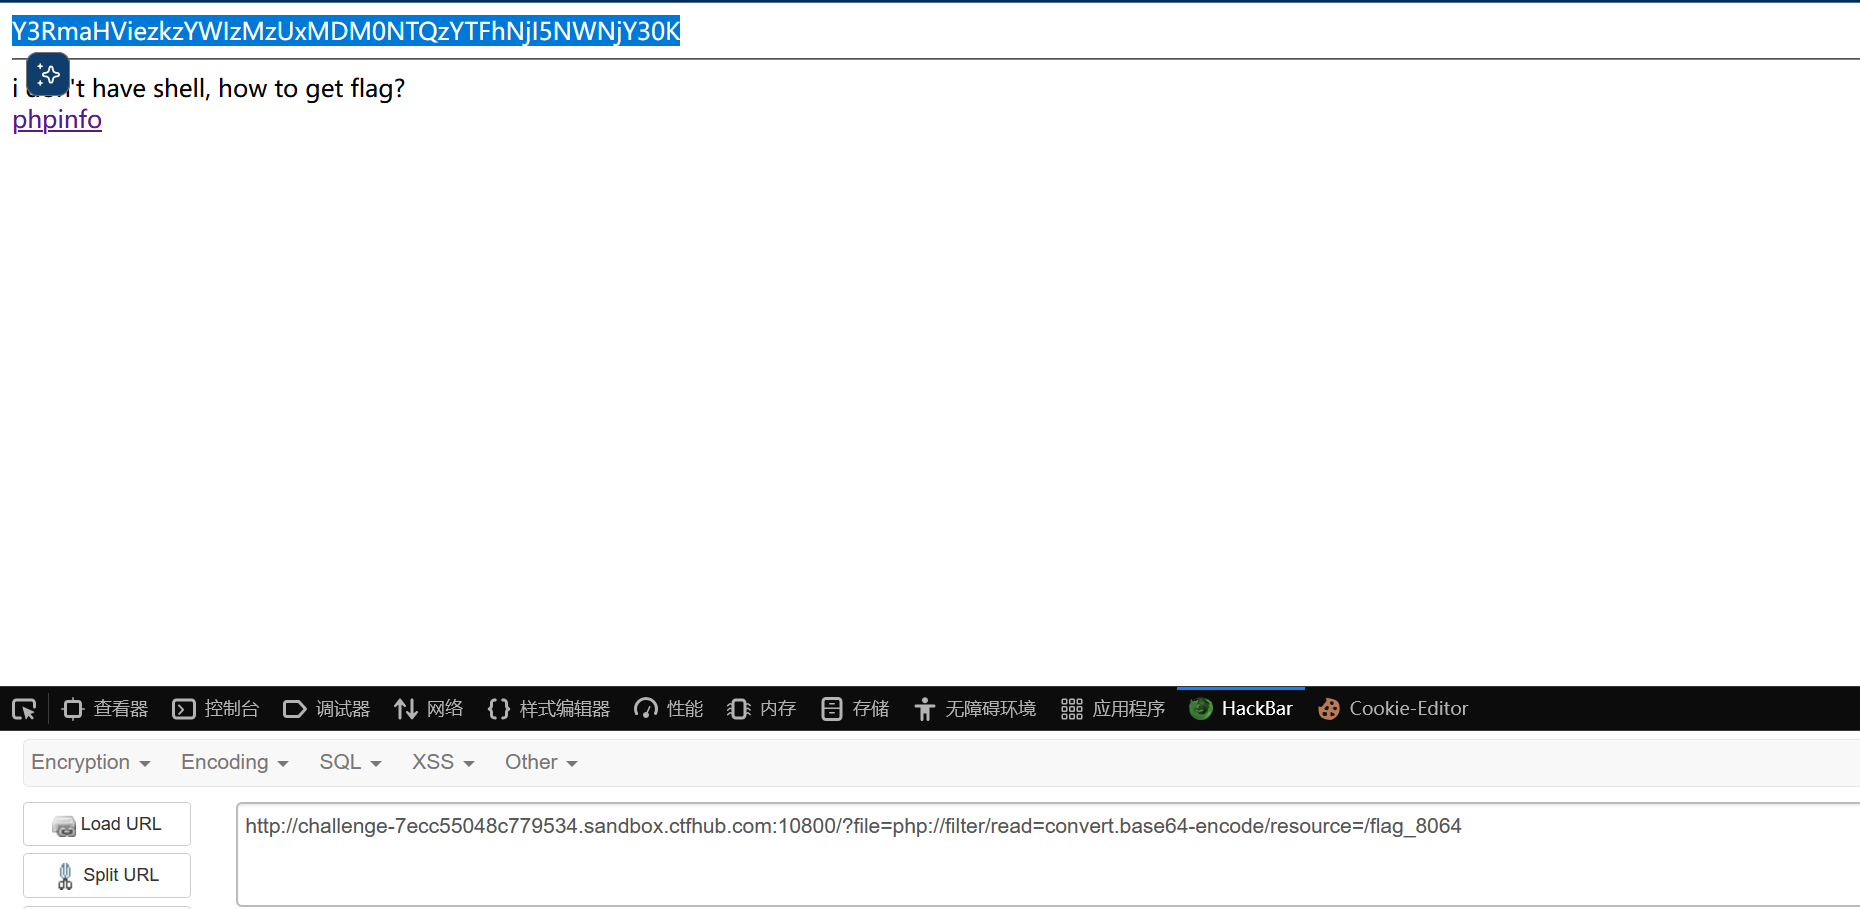The height and width of the screenshot is (909, 1860).
Task: Open the XSS dropdown menu
Action: click(443, 763)
